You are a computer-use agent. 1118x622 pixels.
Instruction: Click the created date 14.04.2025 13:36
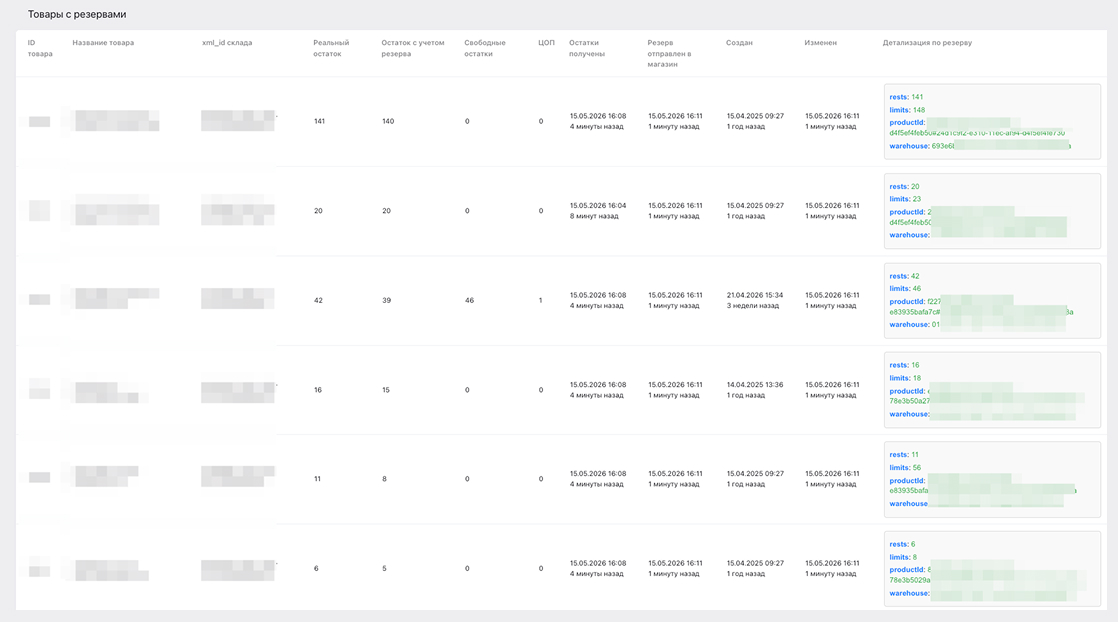coord(754,384)
